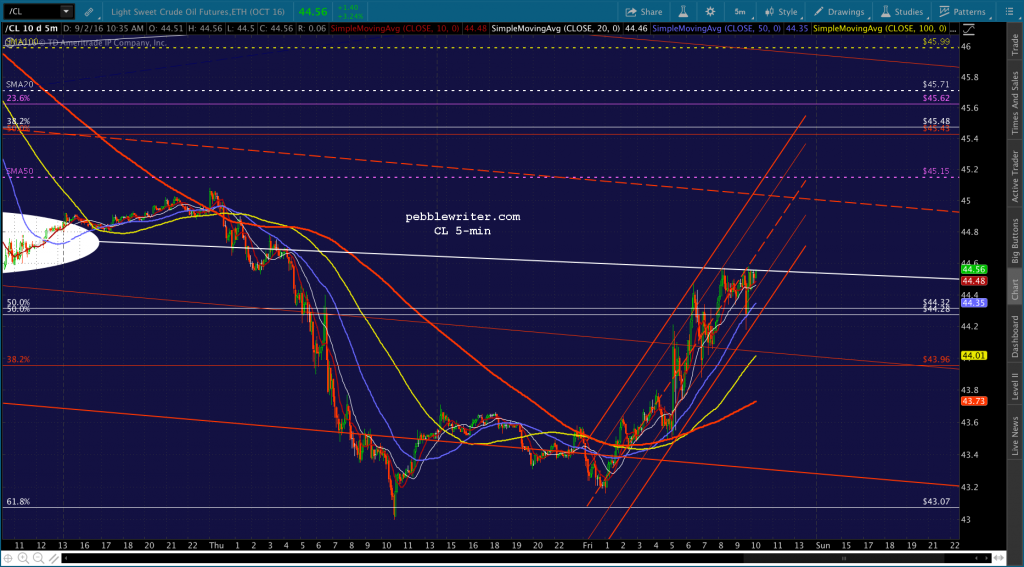This screenshot has height=567, width=1024.
Task: Click the symbol link chain icon
Action: (x=89, y=12)
